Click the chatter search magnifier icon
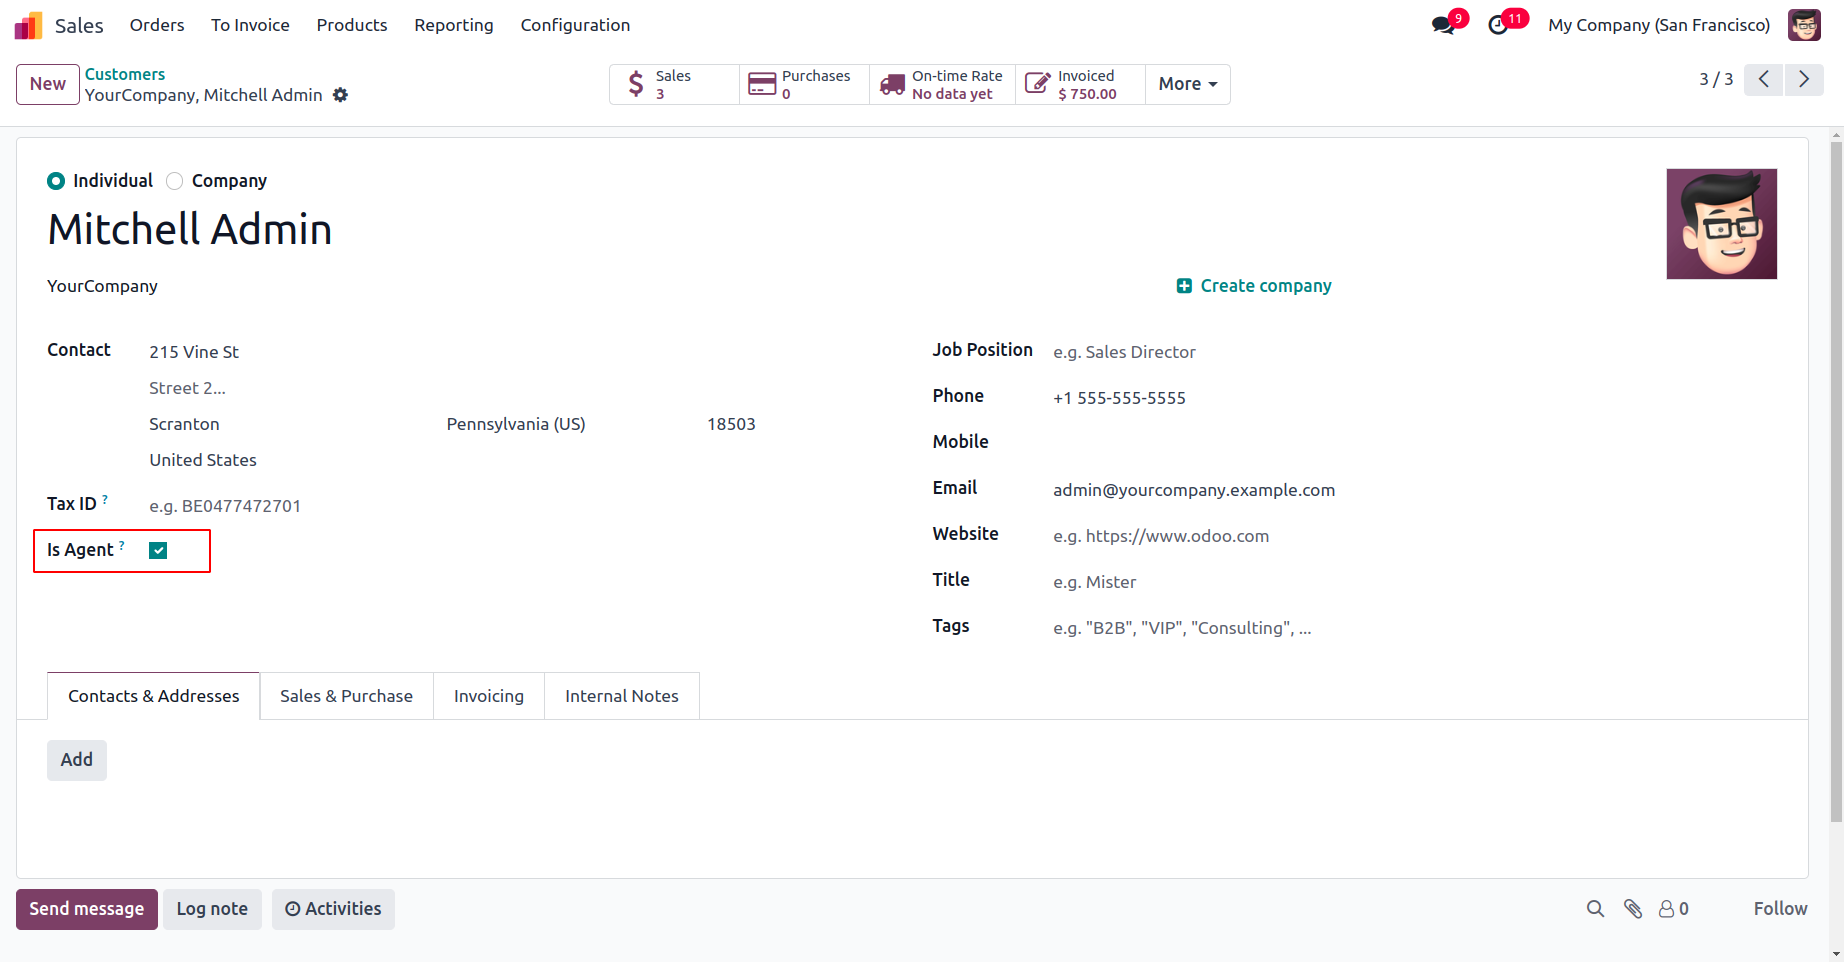This screenshot has height=962, width=1844. coord(1595,909)
